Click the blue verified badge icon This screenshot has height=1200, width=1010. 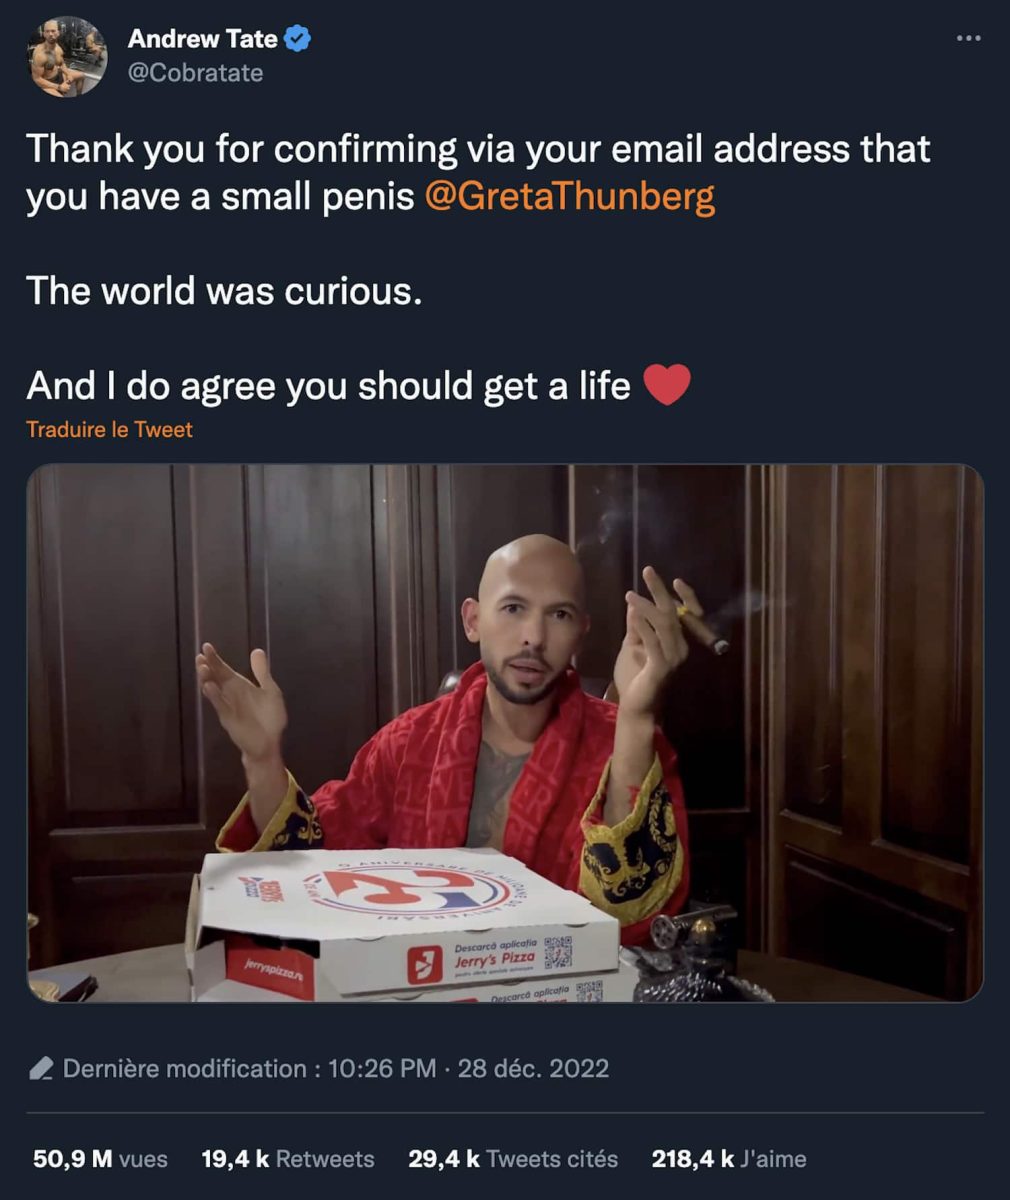point(298,39)
